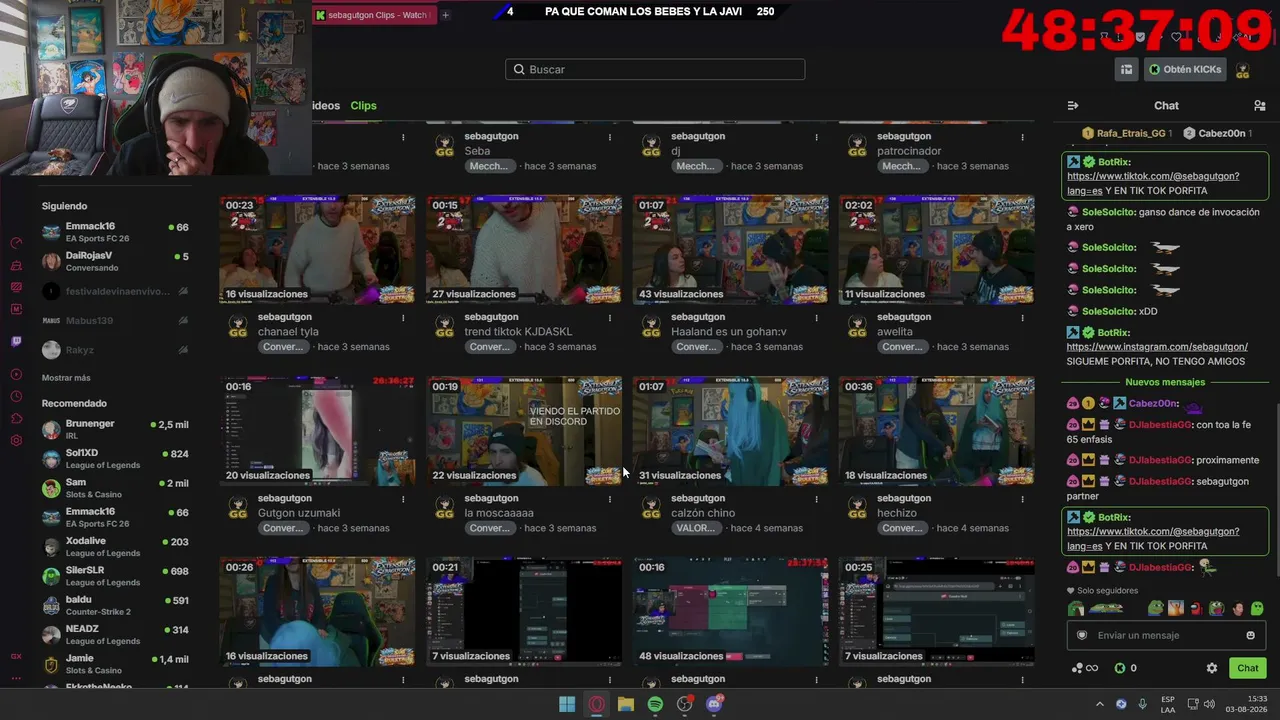The height and width of the screenshot is (720, 1280).
Task: Open options menu for clip 'Haaland es un gohan:v'
Action: 816,318
